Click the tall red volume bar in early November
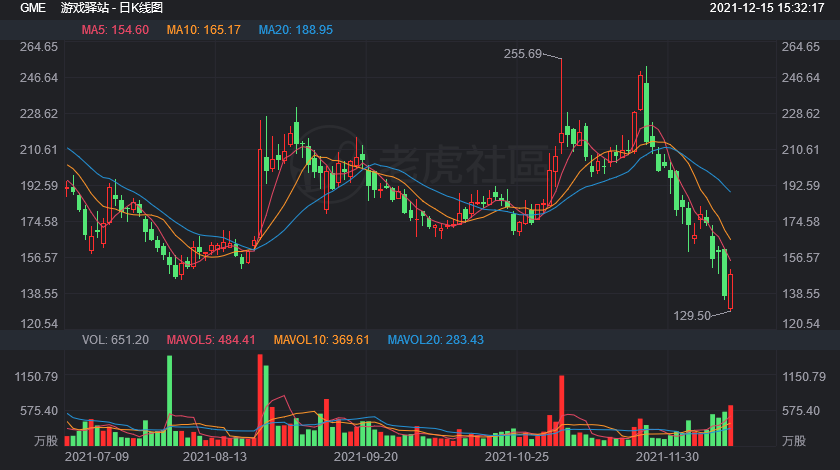The height and width of the screenshot is (470, 840). [561, 411]
